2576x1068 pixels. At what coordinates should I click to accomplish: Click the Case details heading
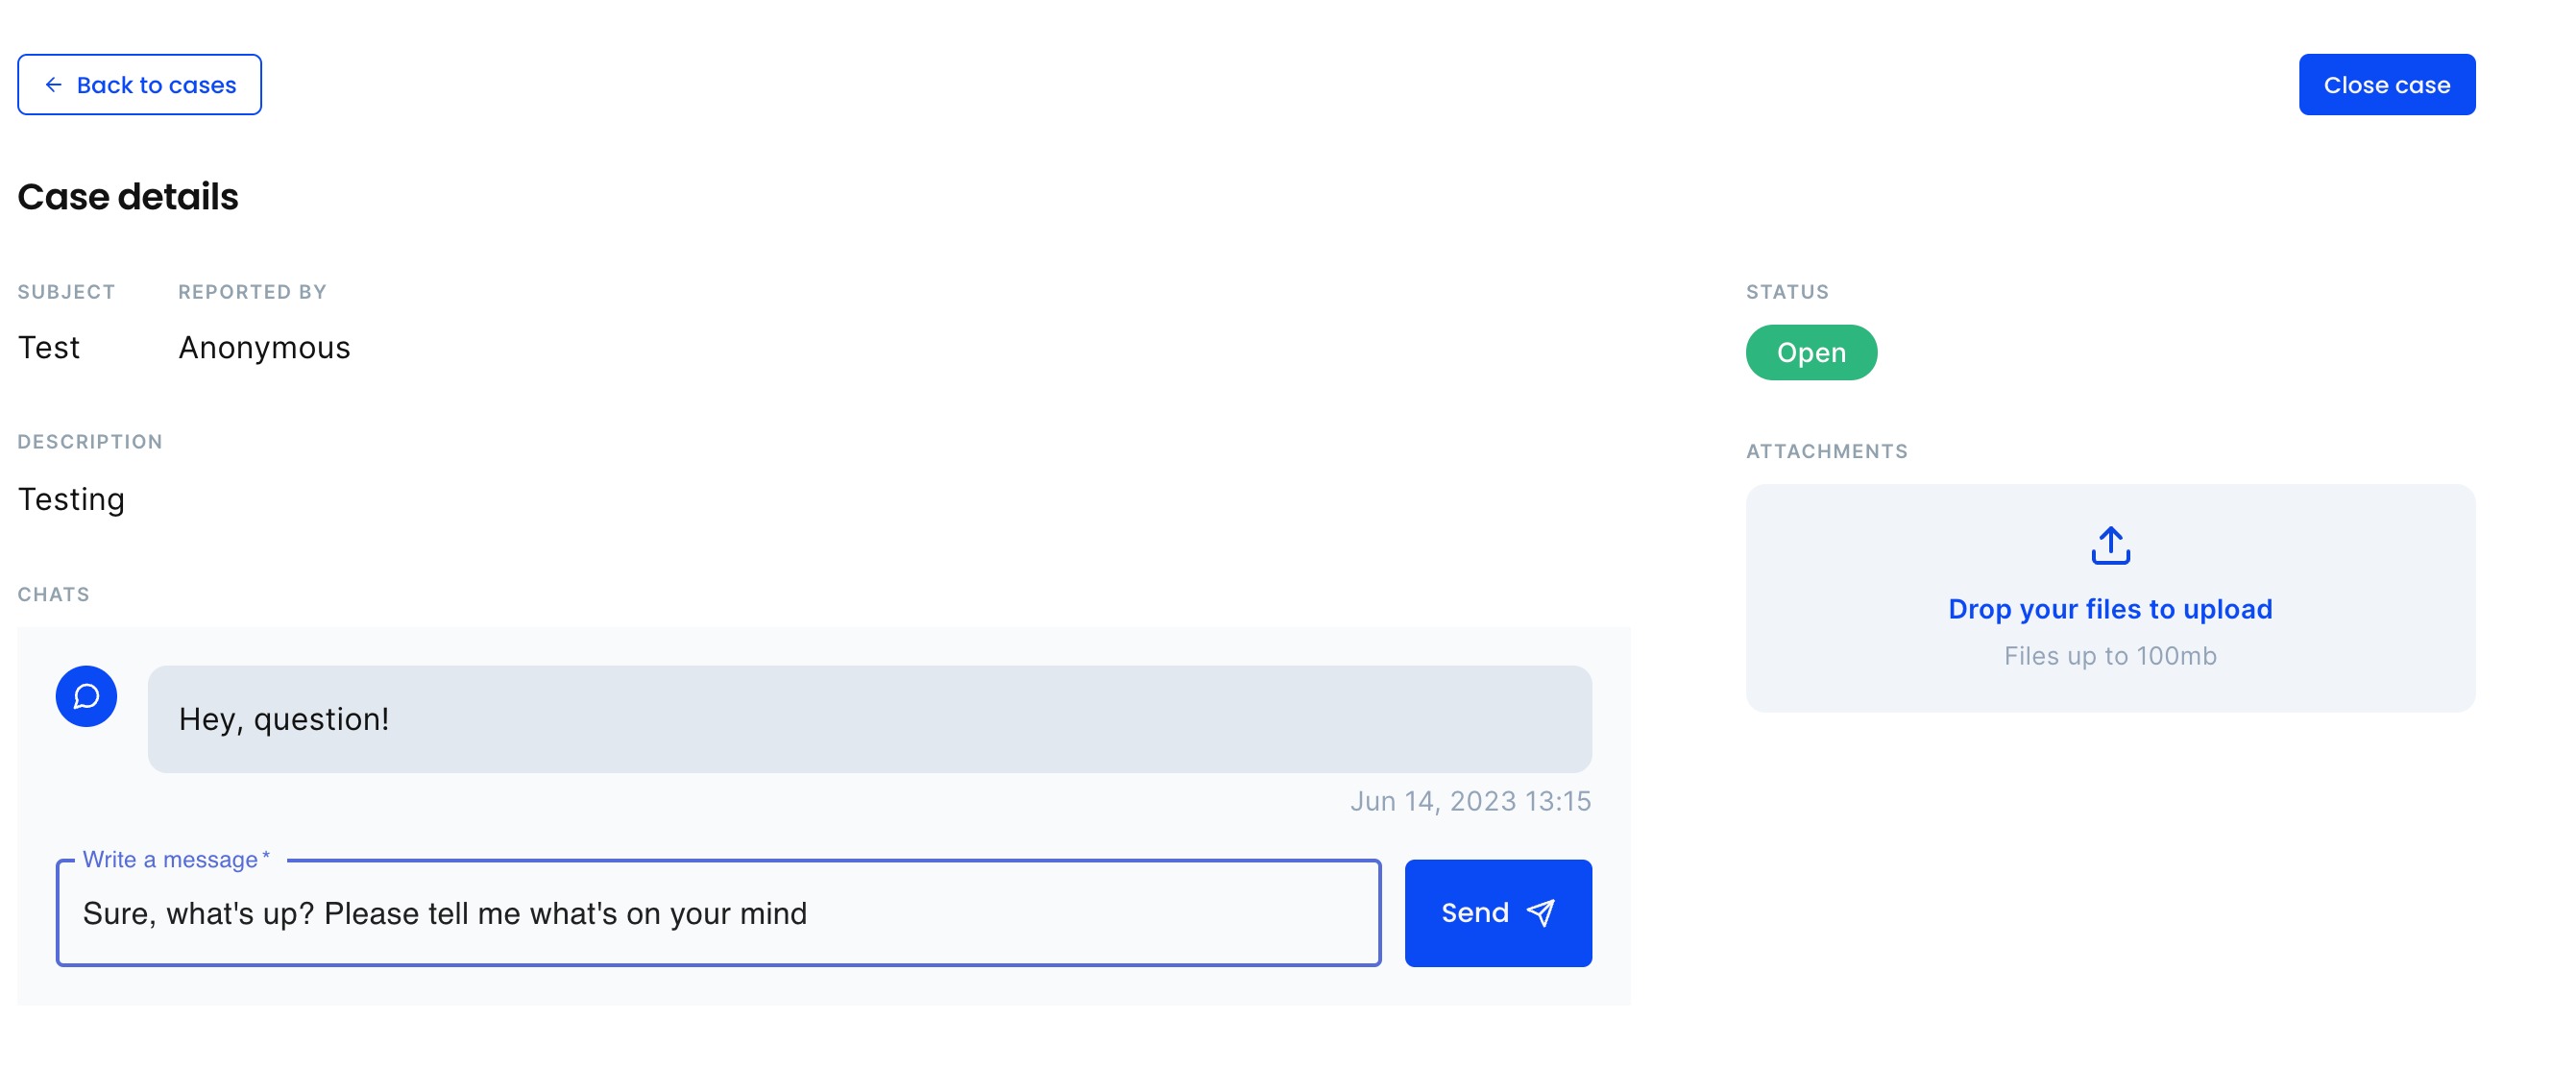[128, 197]
